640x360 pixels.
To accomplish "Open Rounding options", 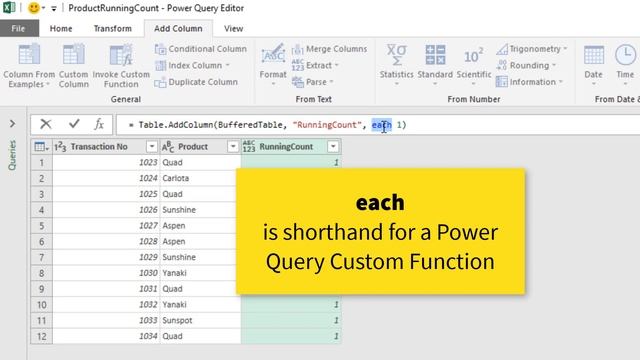I will [526, 65].
